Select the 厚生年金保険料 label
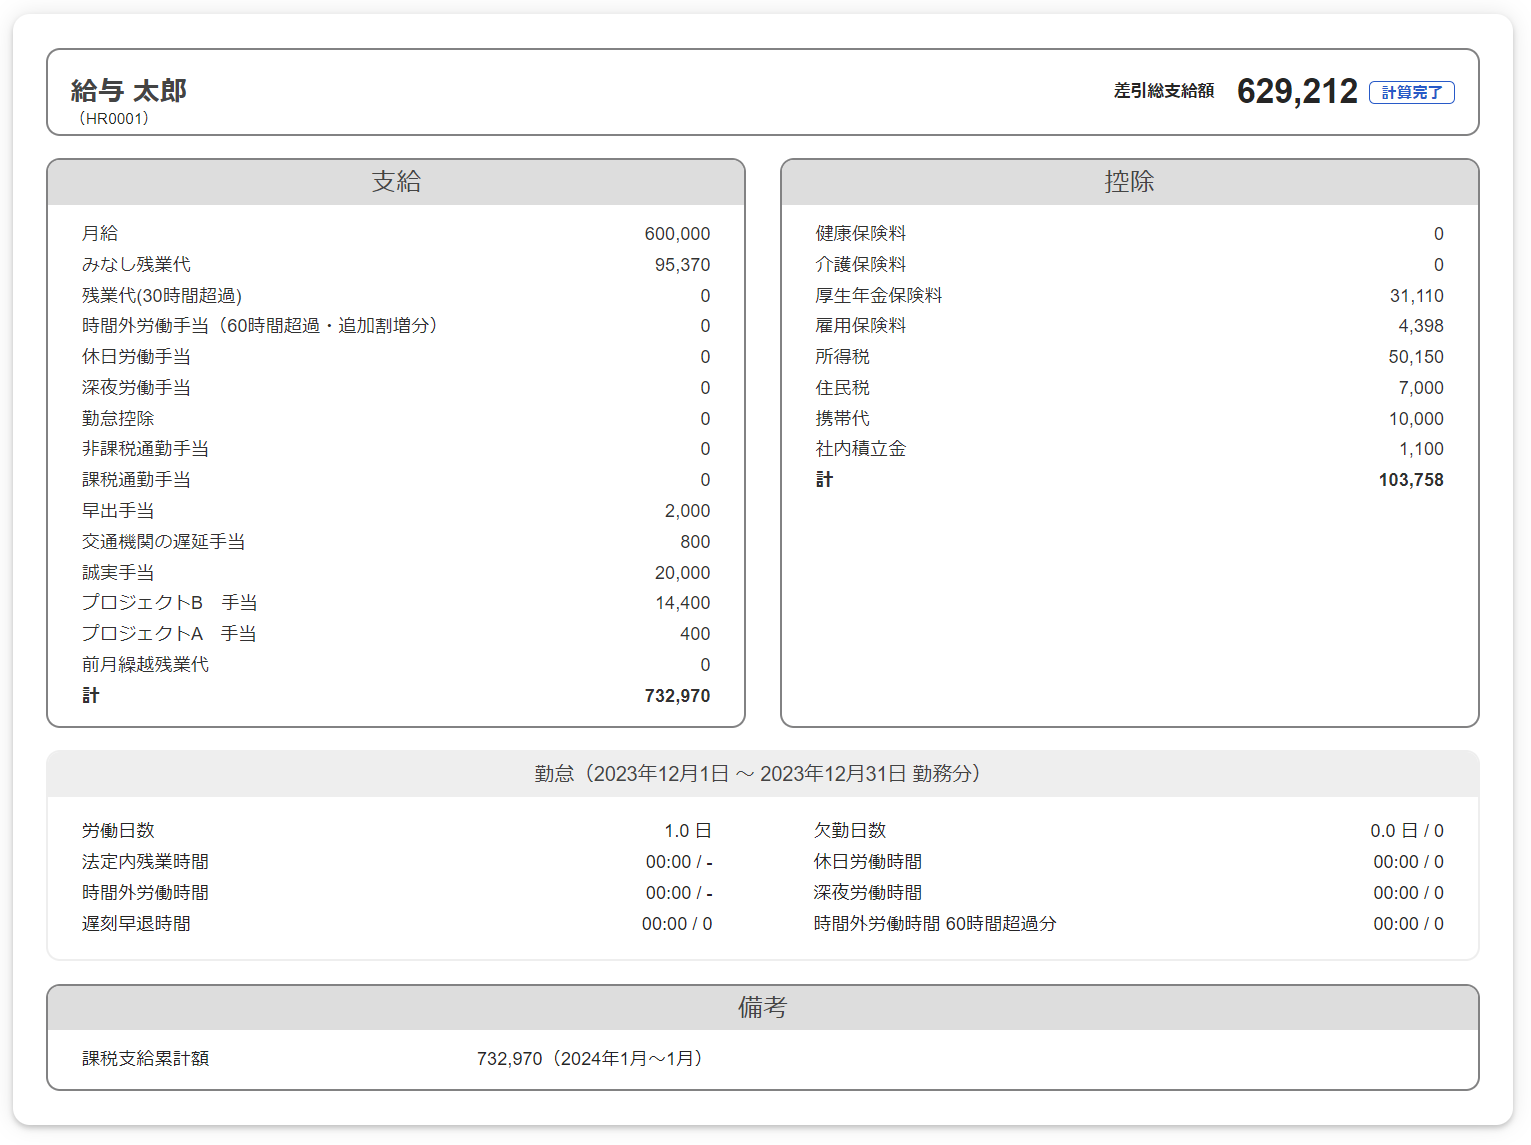Image resolution: width=1531 pixels, height=1145 pixels. tap(879, 296)
